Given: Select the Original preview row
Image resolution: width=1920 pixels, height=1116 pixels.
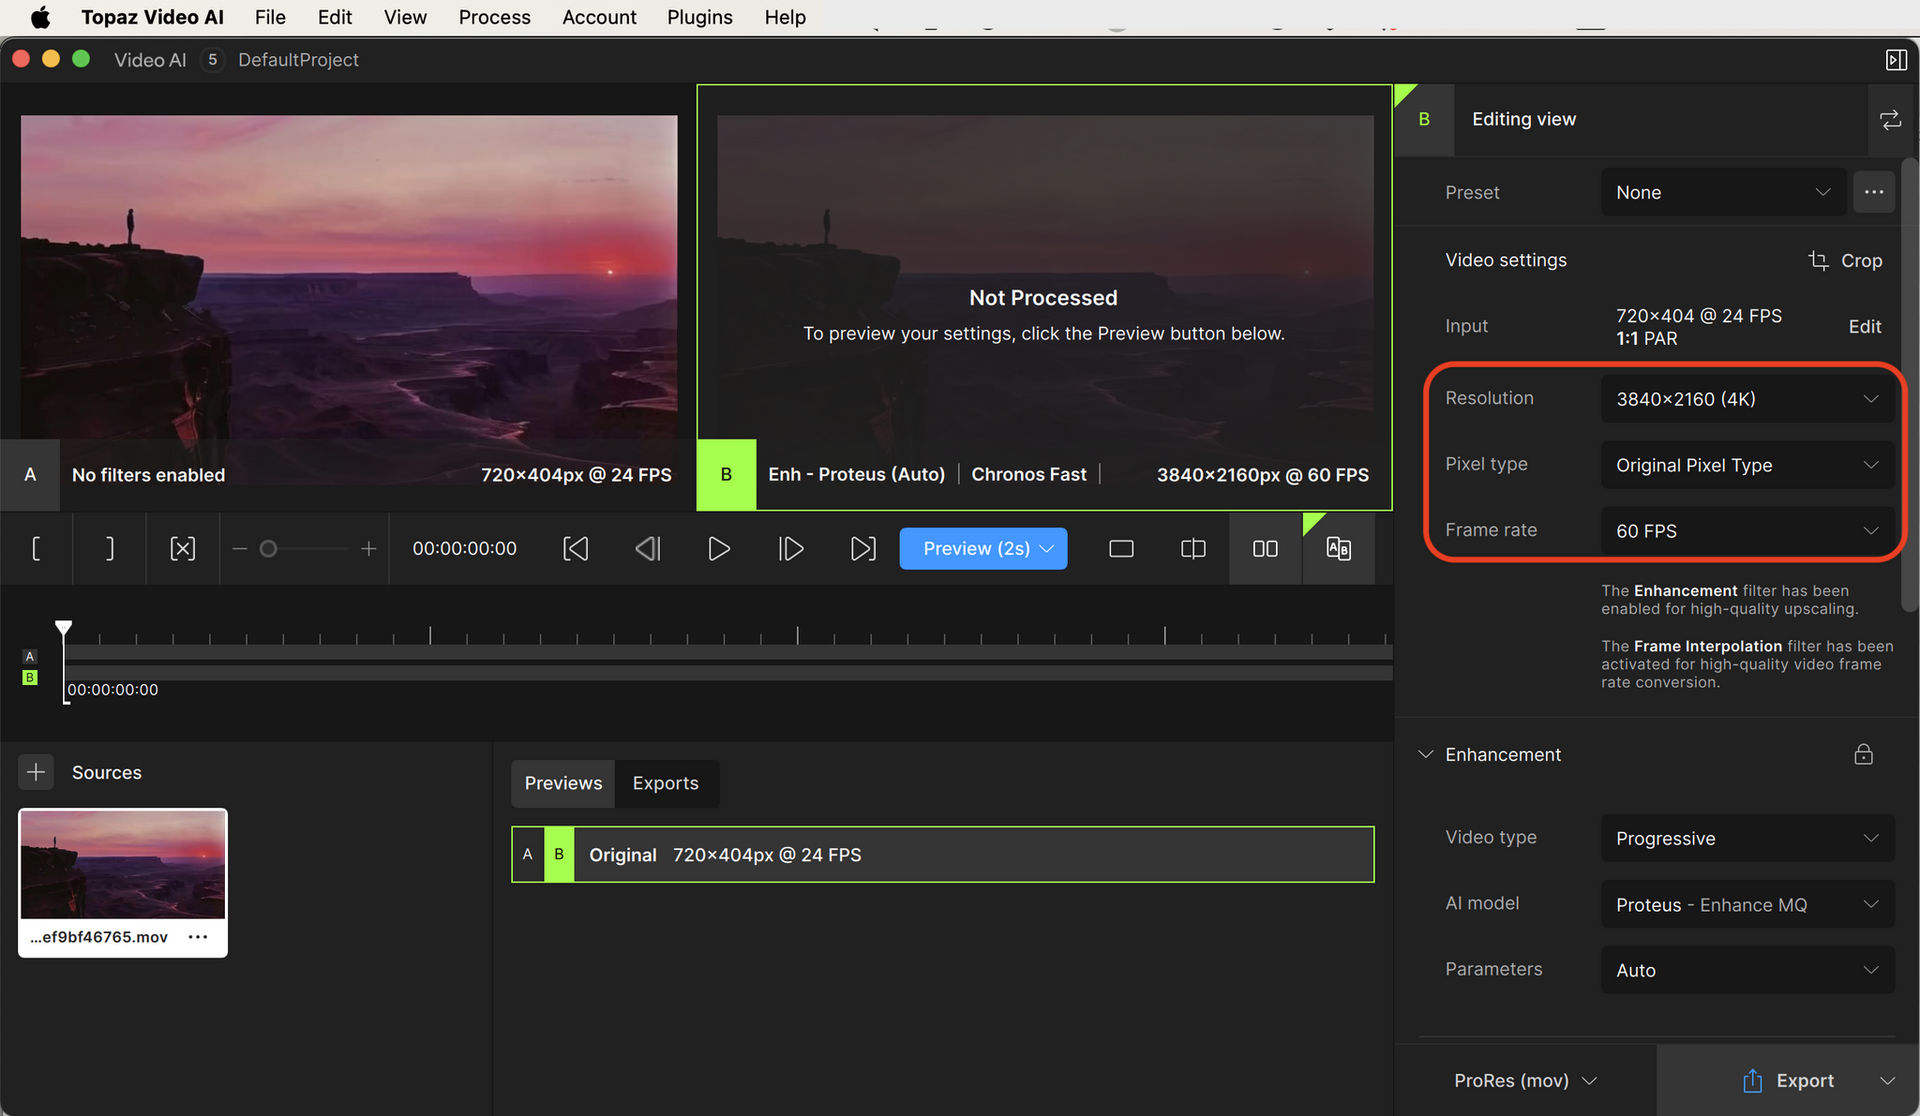Looking at the screenshot, I should click(x=943, y=855).
